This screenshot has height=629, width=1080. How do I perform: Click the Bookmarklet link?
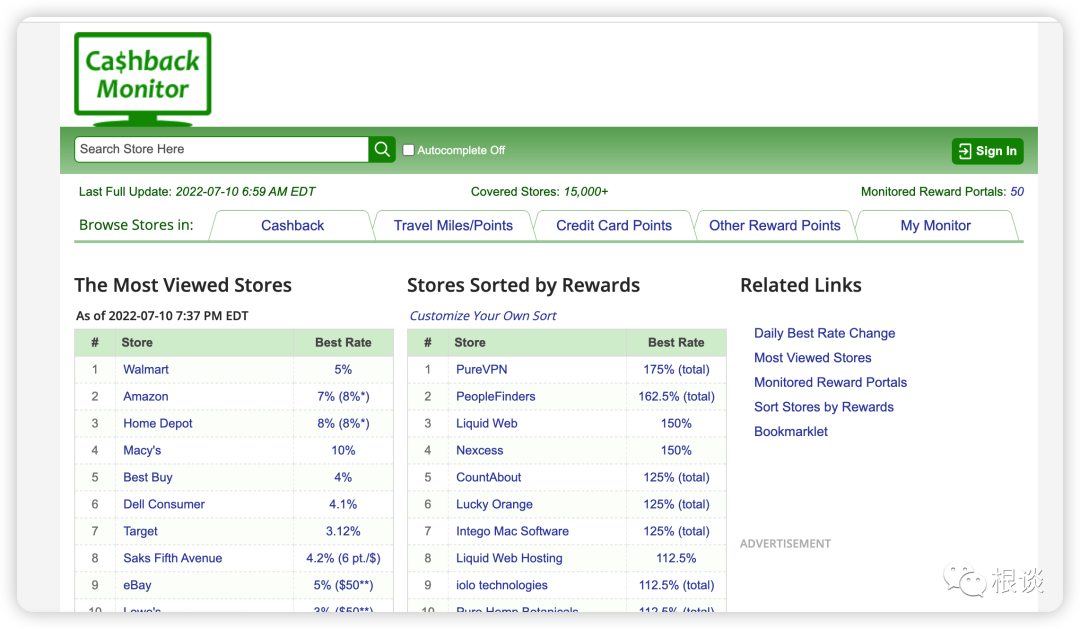click(x=791, y=432)
